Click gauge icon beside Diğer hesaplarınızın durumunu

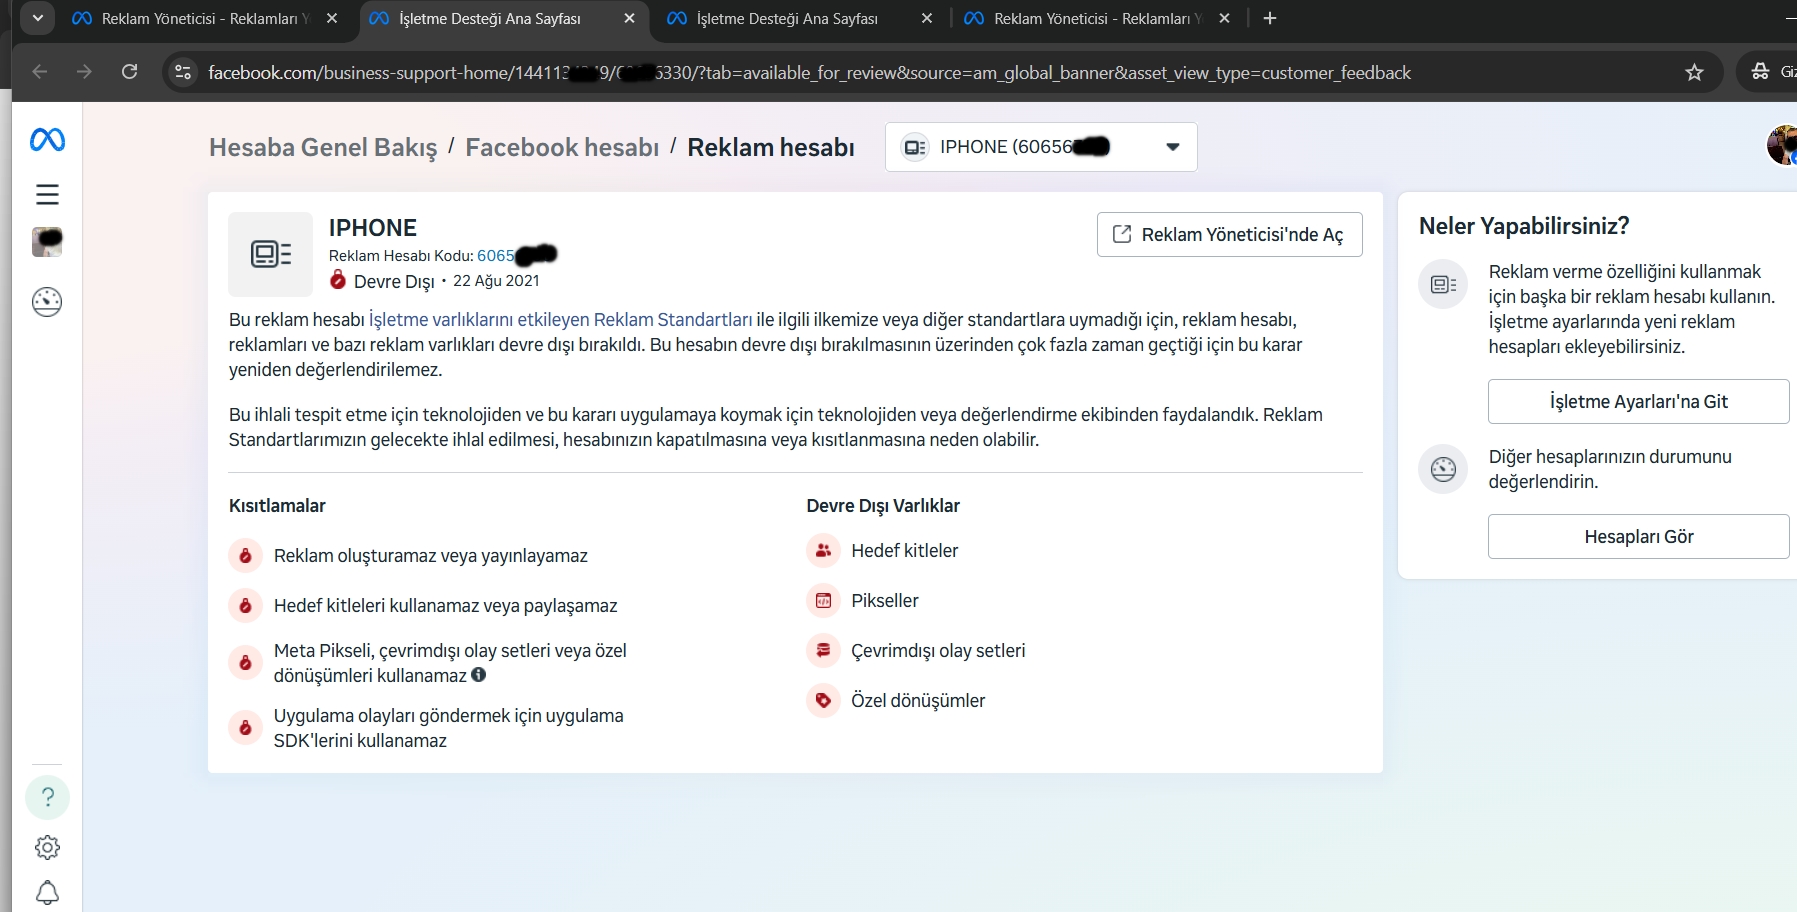point(1443,469)
